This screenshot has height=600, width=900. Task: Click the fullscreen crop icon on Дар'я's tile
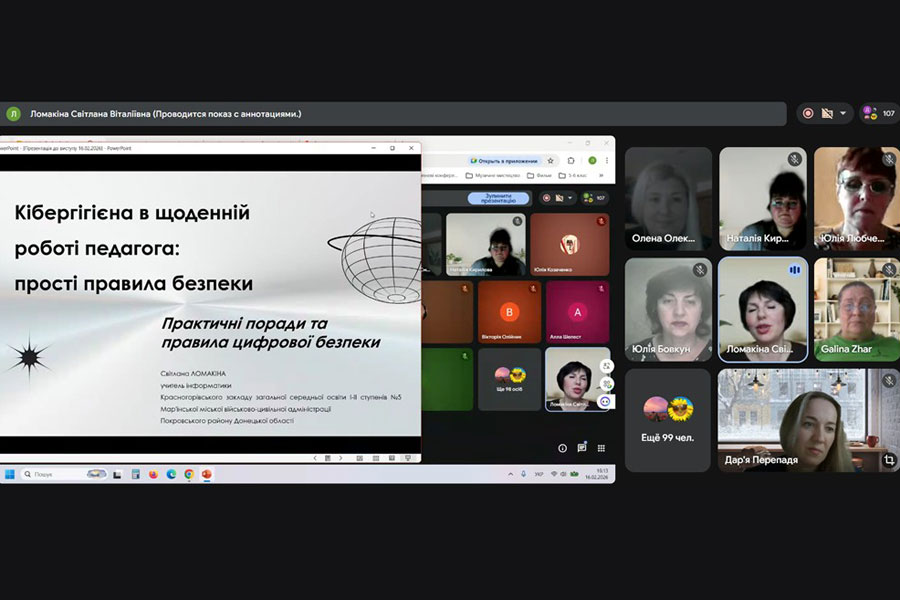tap(888, 460)
